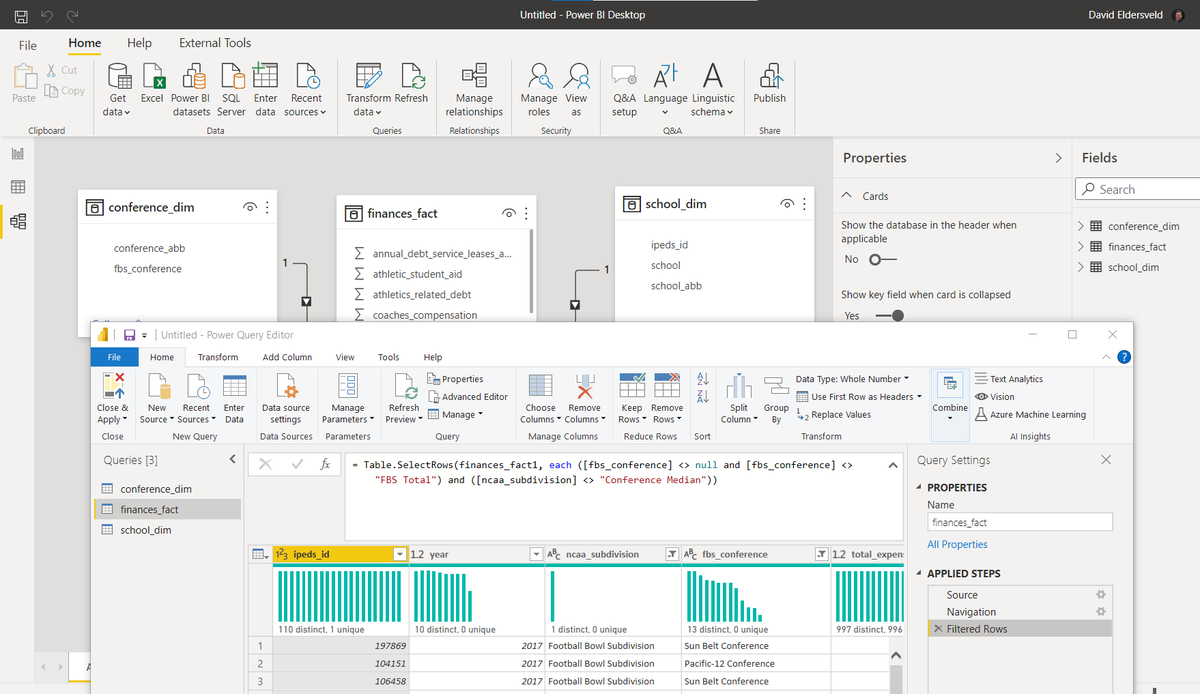Switch to Data view in left sidebar
Screen dimensions: 1200x694
coord(18,187)
